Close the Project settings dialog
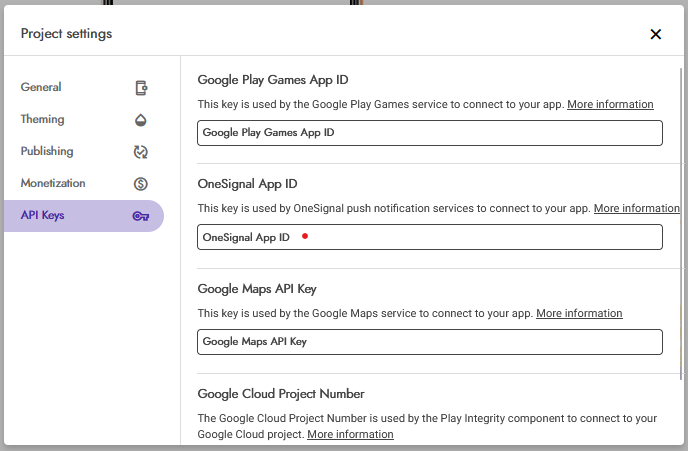This screenshot has width=688, height=451. [656, 34]
